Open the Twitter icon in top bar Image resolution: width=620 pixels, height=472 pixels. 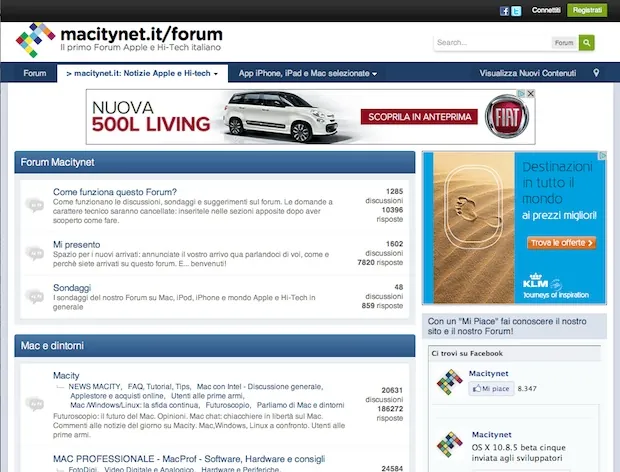coord(516,11)
